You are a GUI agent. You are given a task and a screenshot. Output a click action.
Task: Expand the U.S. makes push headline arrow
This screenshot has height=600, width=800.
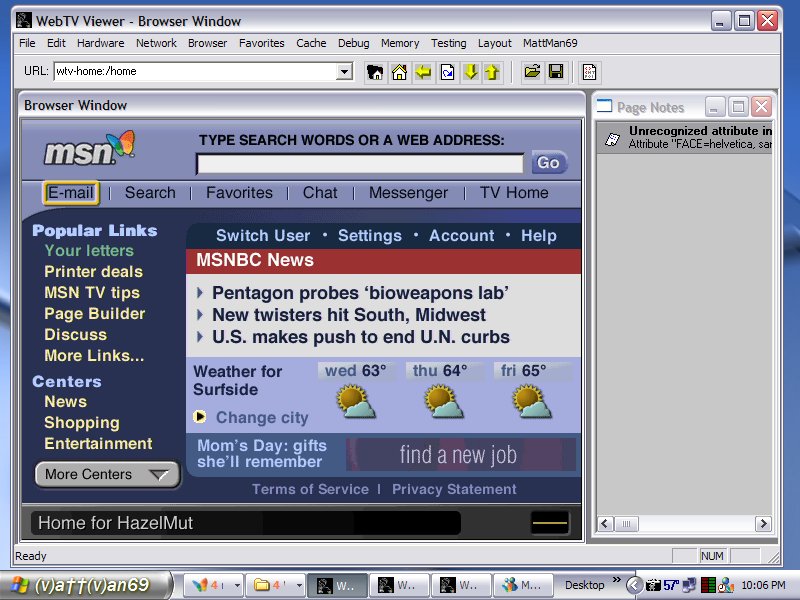click(x=199, y=337)
